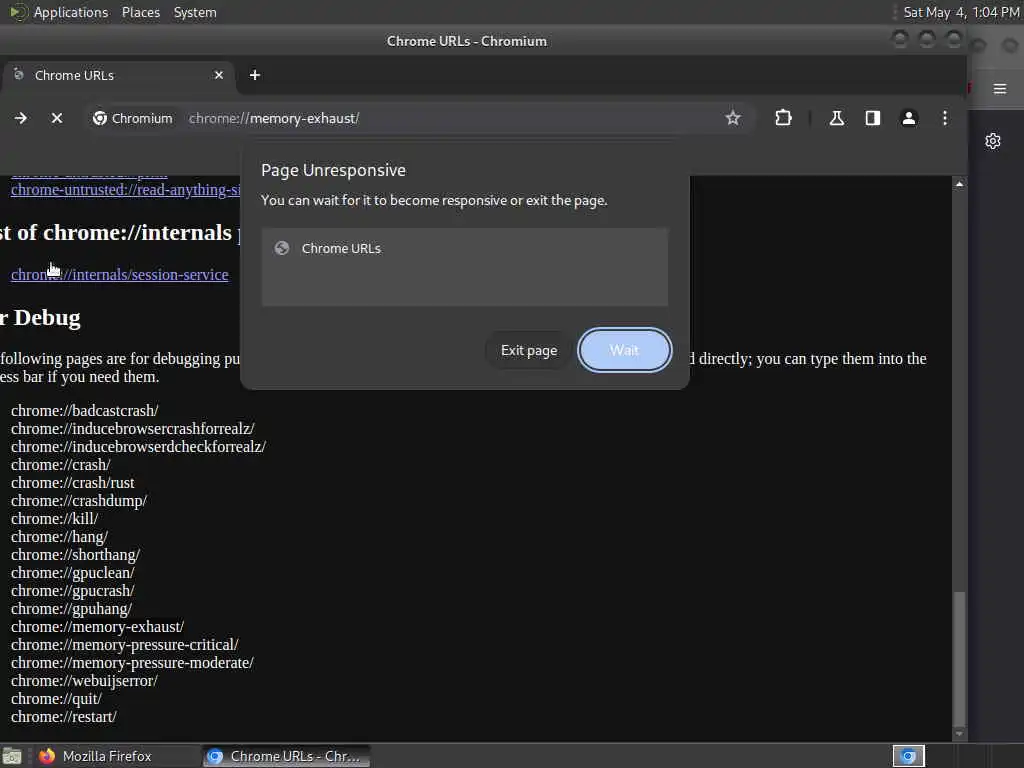This screenshot has height=768, width=1024.
Task: Click the Exit page button
Action: (529, 351)
